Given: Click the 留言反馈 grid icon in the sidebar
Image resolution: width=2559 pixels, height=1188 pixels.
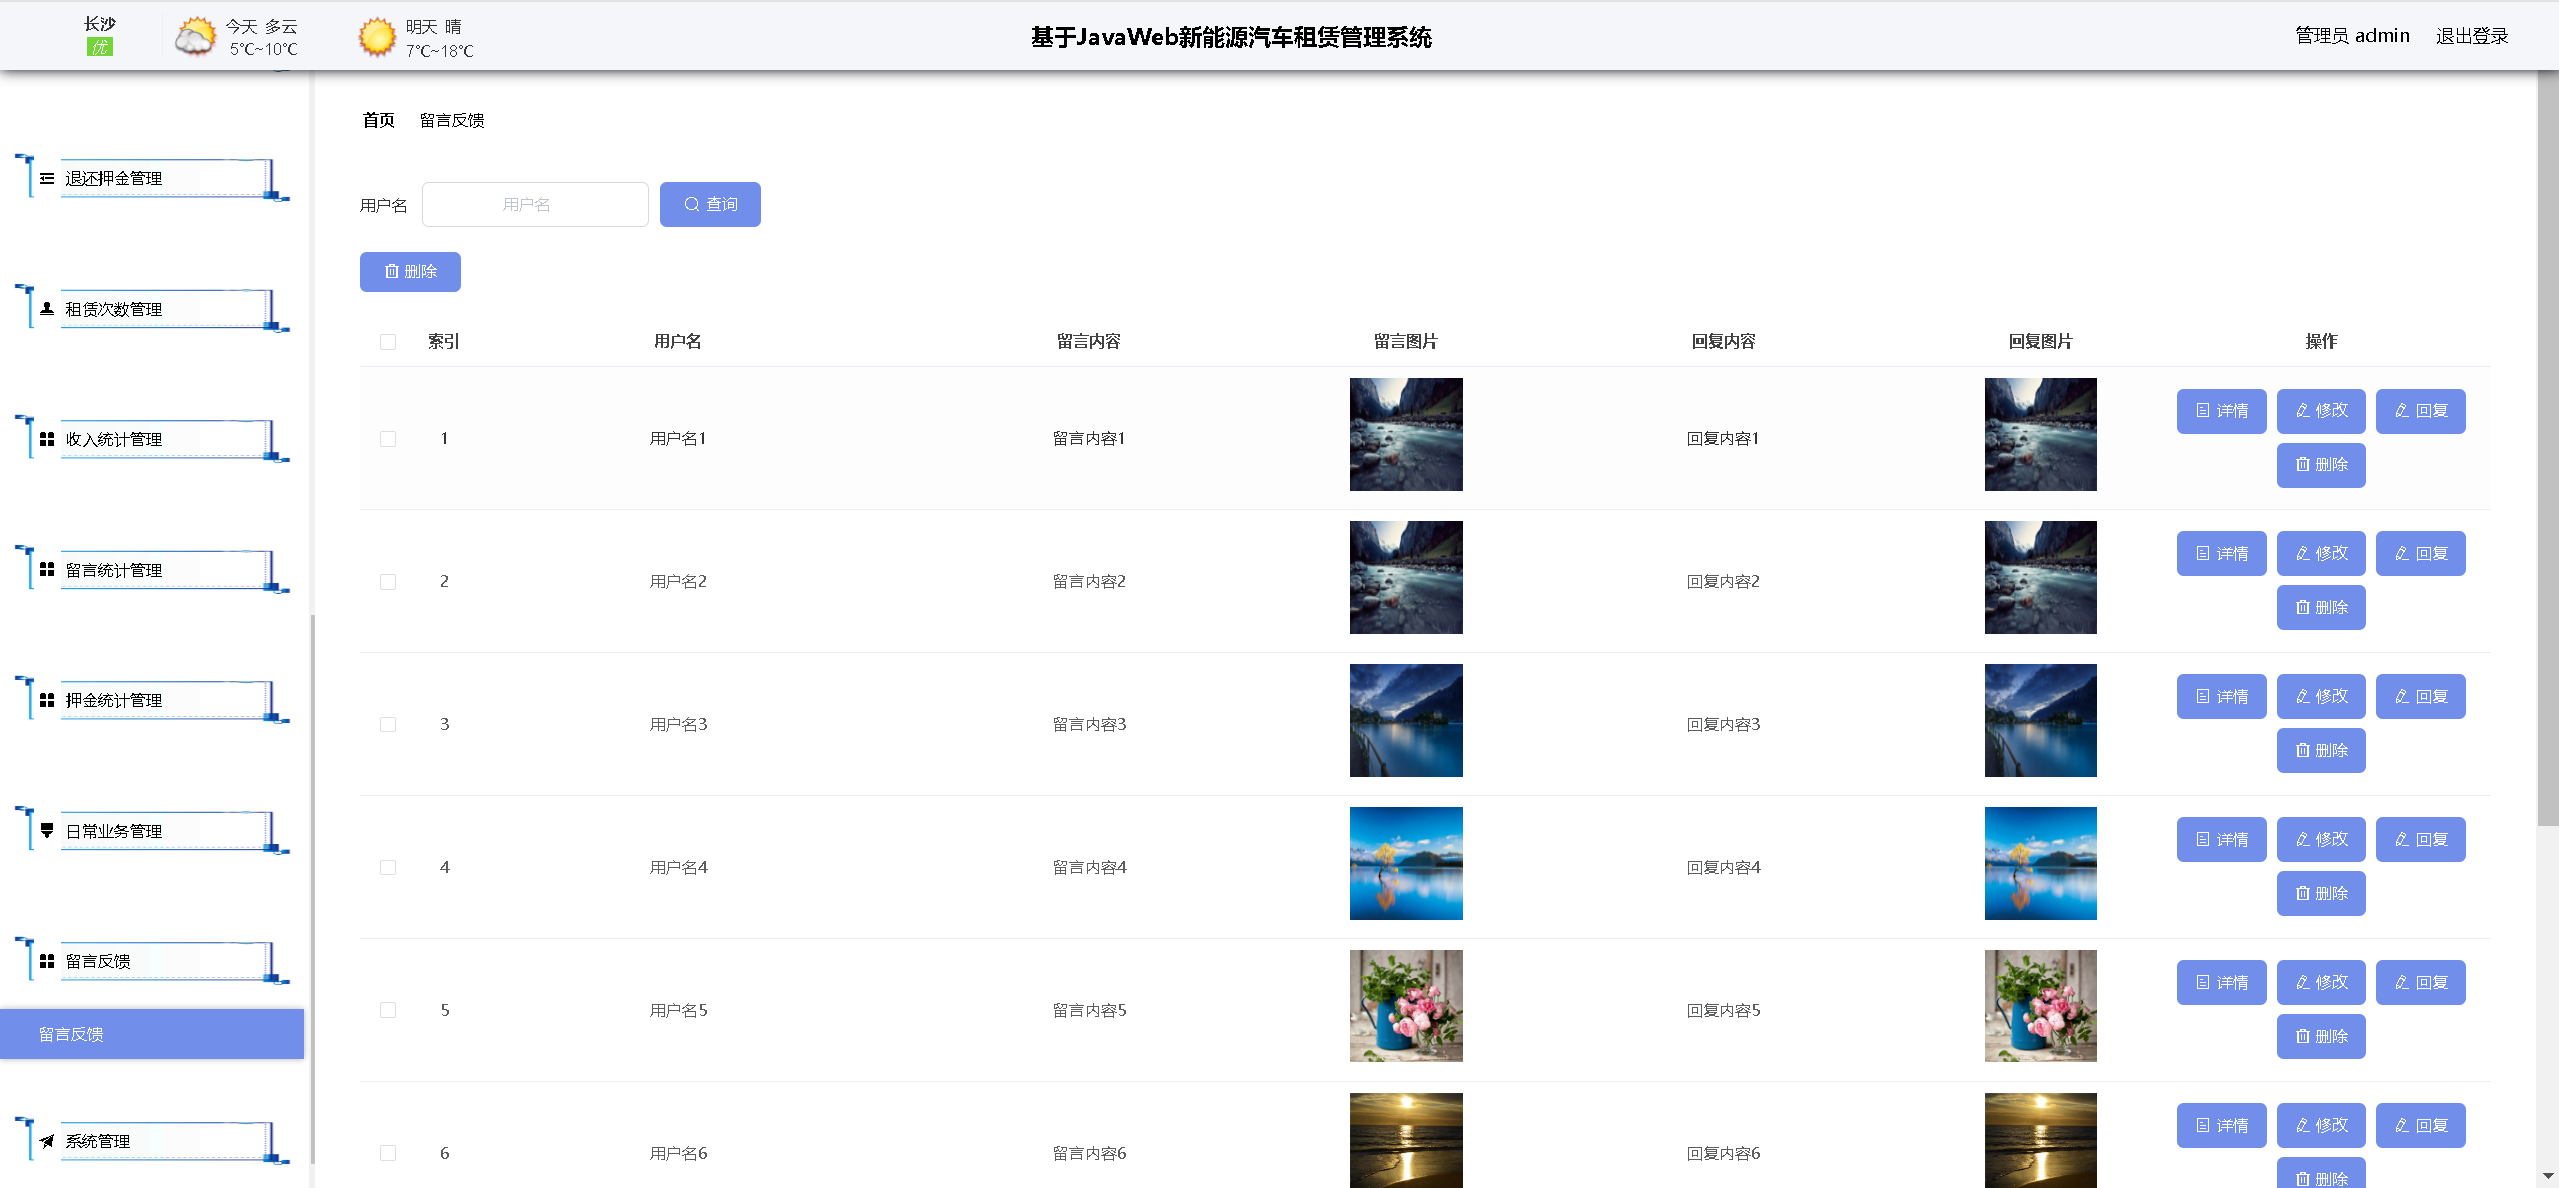Looking at the screenshot, I should click(x=47, y=962).
